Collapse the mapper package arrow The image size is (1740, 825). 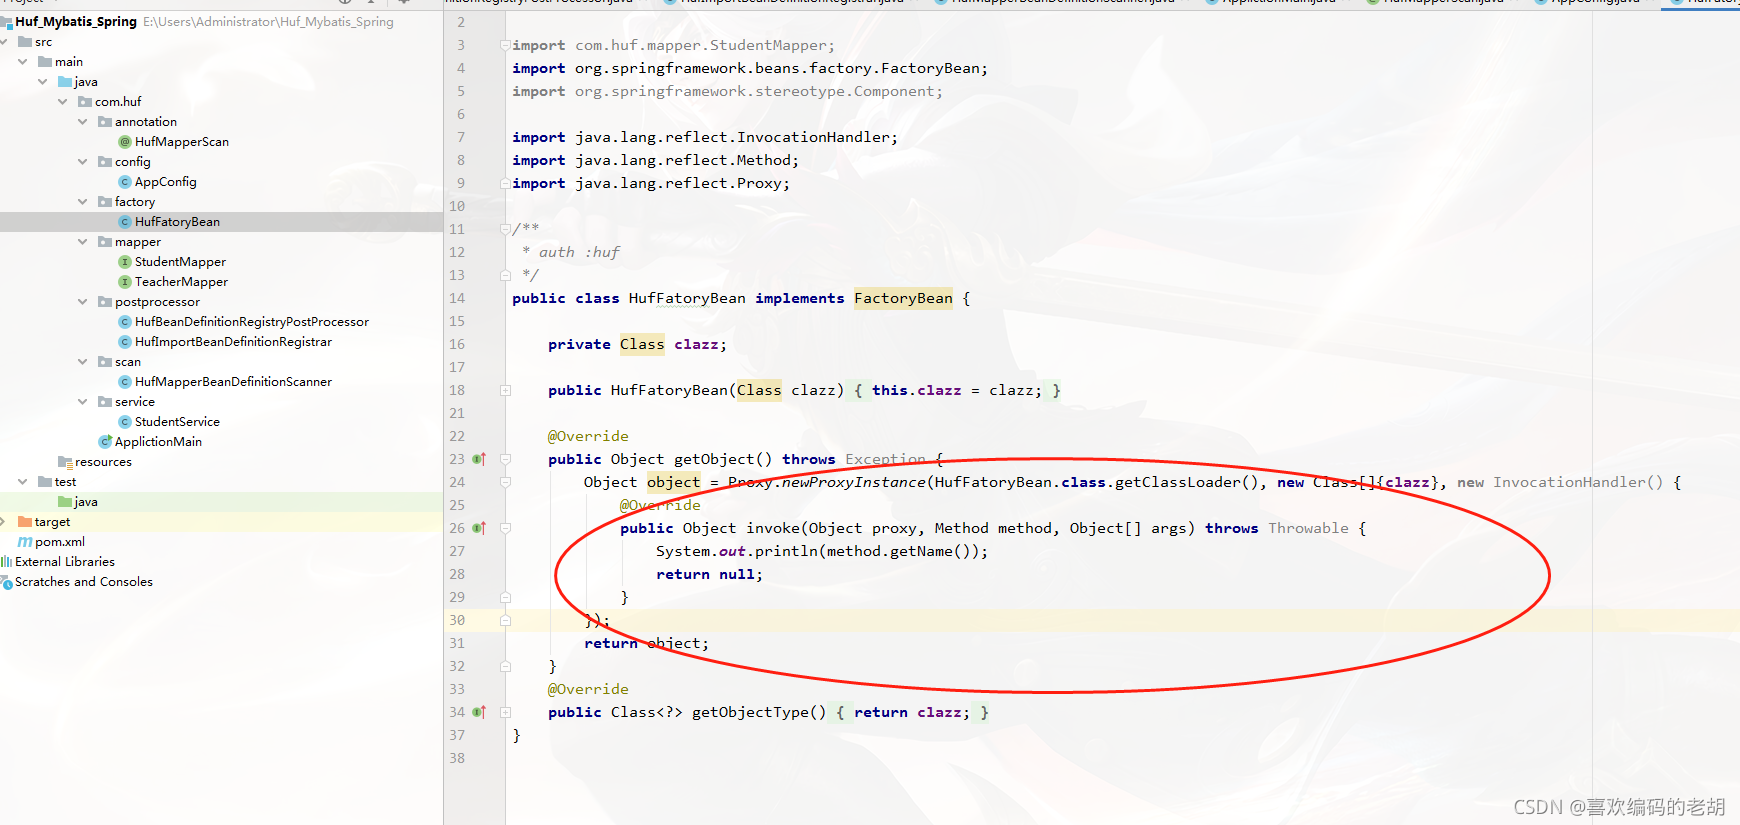[83, 242]
